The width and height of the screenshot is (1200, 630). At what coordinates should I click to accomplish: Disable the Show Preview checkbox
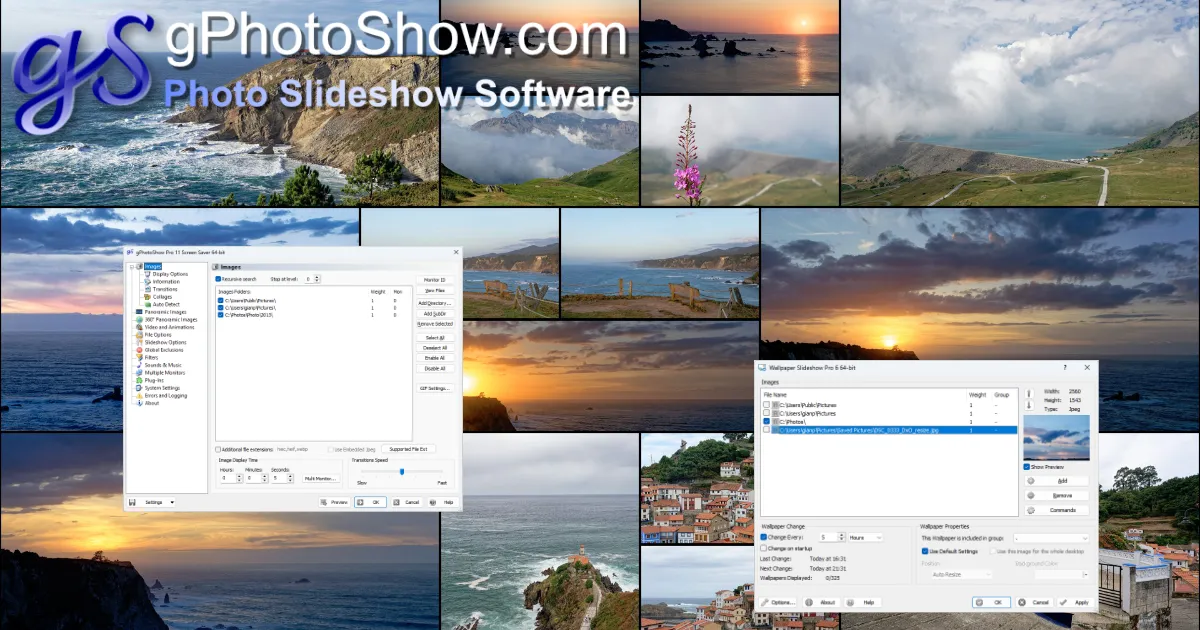pyautogui.click(x=1027, y=467)
